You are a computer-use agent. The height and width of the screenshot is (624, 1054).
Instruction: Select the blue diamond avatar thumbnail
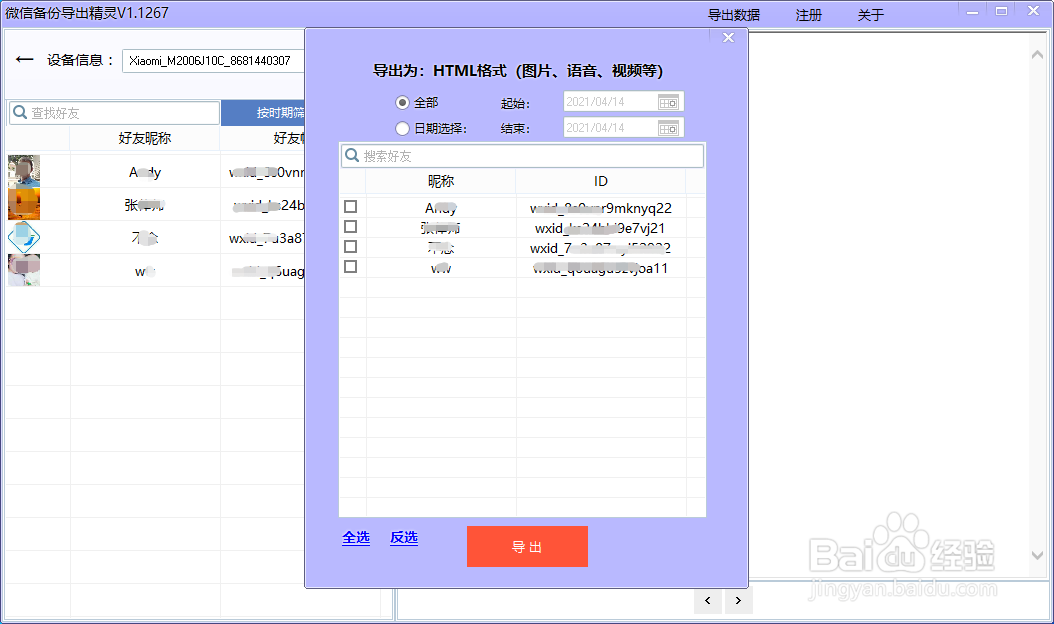coord(24,237)
